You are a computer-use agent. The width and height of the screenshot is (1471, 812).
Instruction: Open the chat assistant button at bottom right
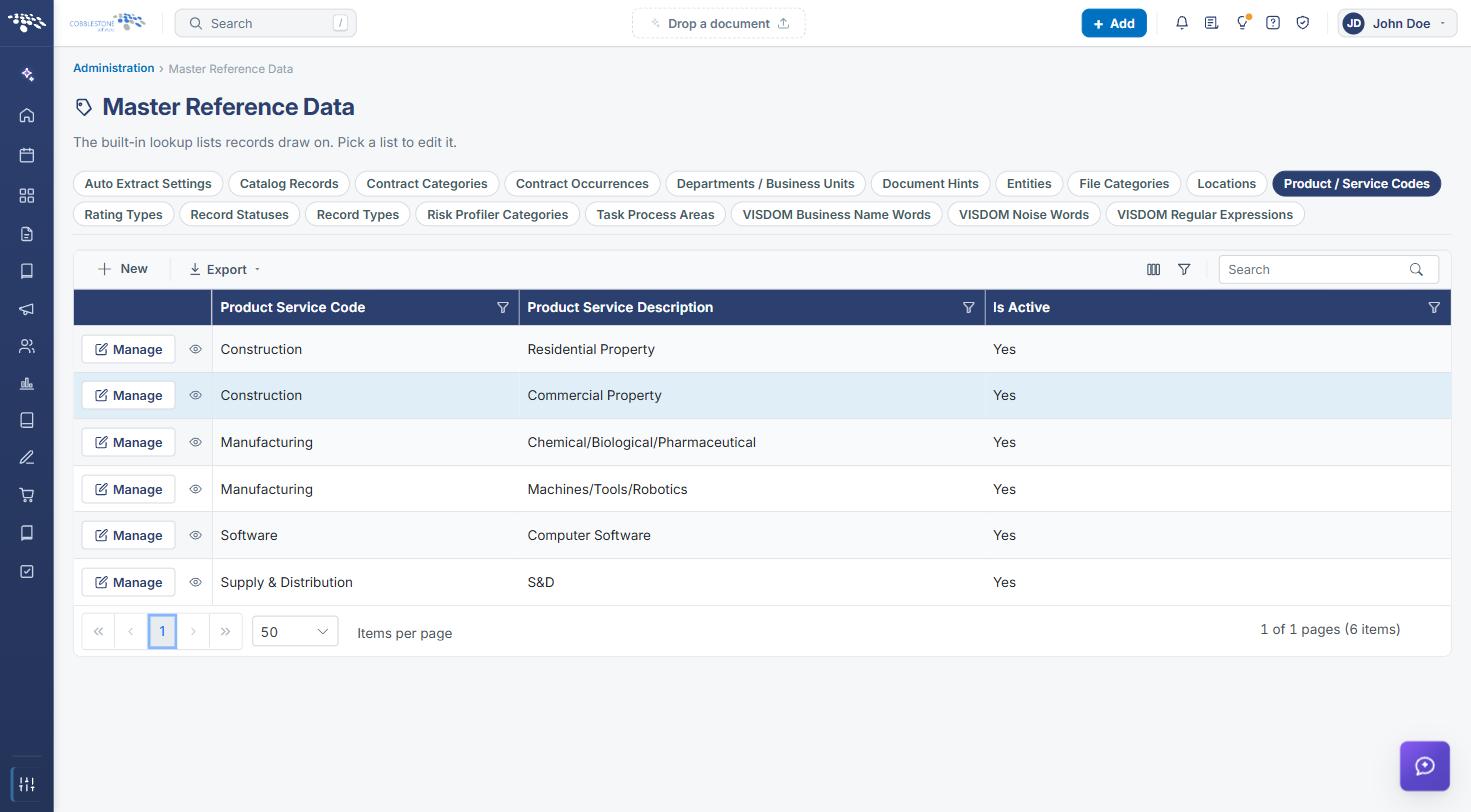tap(1425, 766)
